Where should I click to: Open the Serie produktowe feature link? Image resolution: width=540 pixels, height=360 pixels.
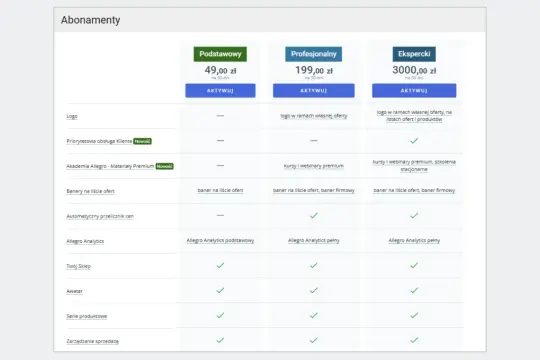[x=87, y=316]
